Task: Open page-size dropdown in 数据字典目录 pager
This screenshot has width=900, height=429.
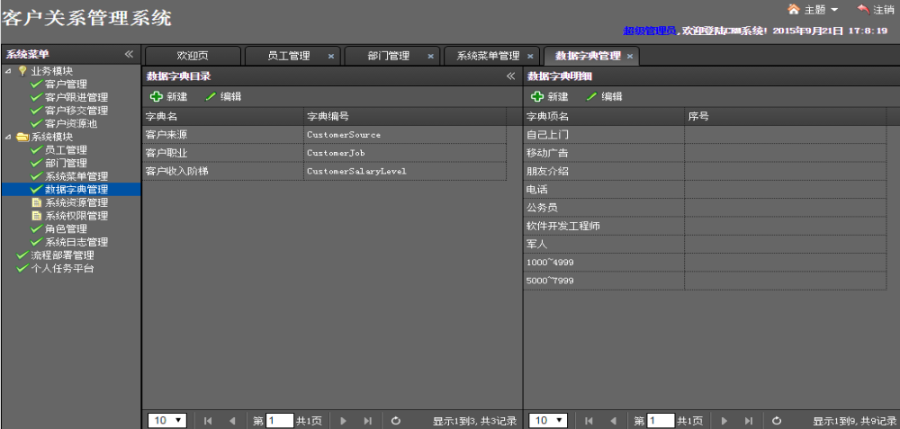Action: click(x=167, y=421)
